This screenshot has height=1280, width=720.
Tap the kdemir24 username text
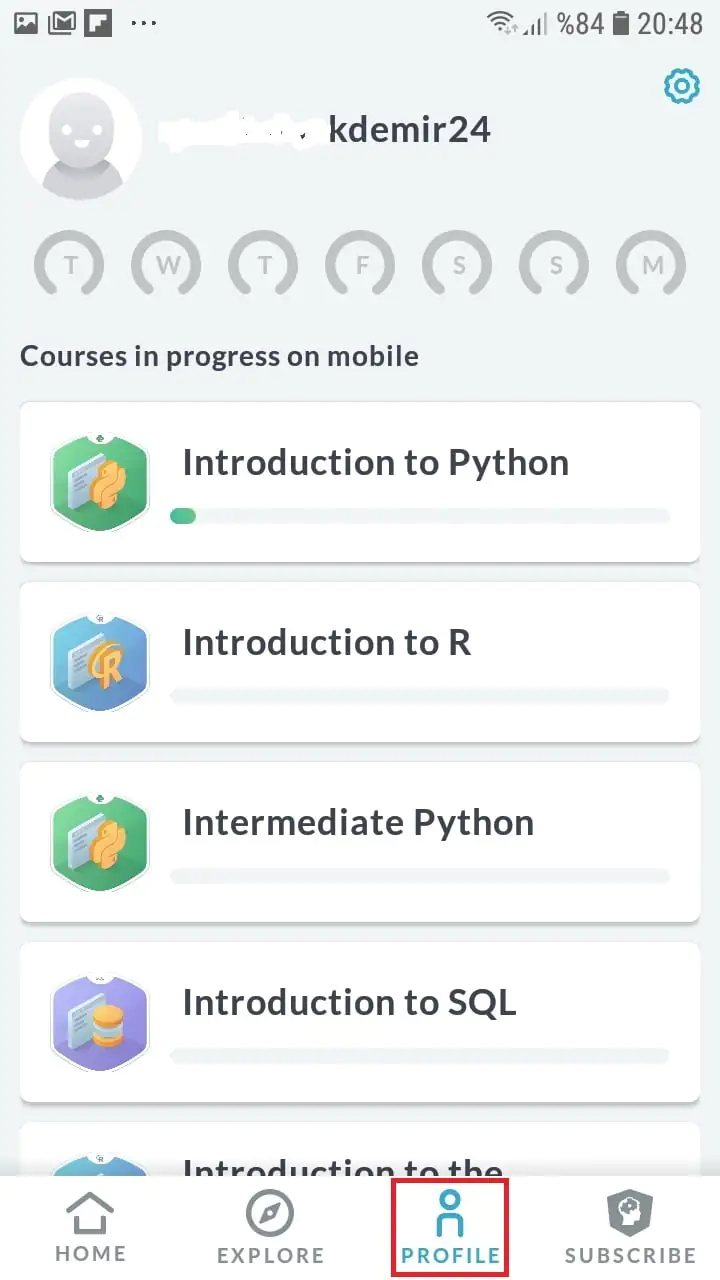(x=409, y=130)
